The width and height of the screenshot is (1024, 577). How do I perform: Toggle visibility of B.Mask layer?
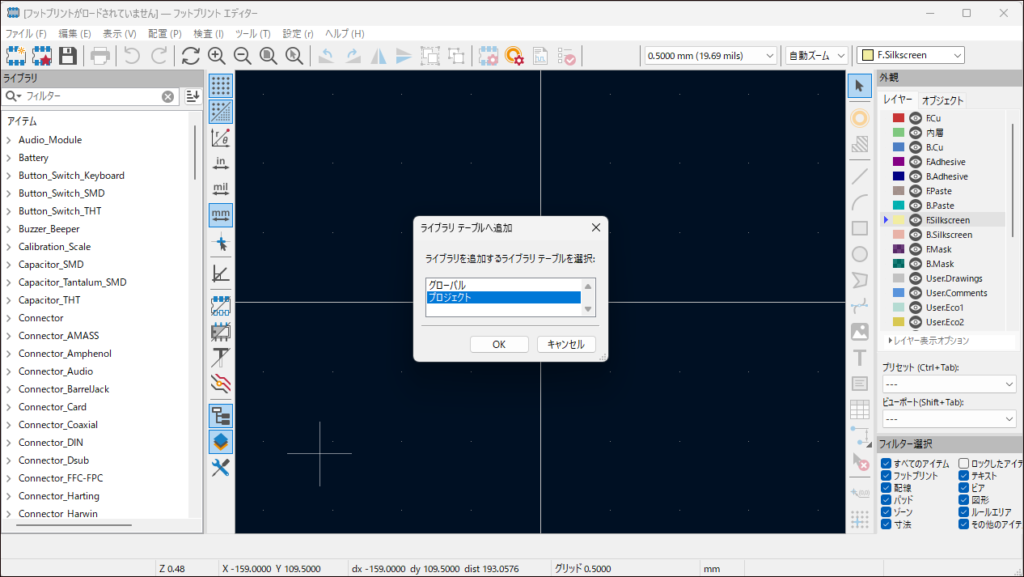point(915,264)
